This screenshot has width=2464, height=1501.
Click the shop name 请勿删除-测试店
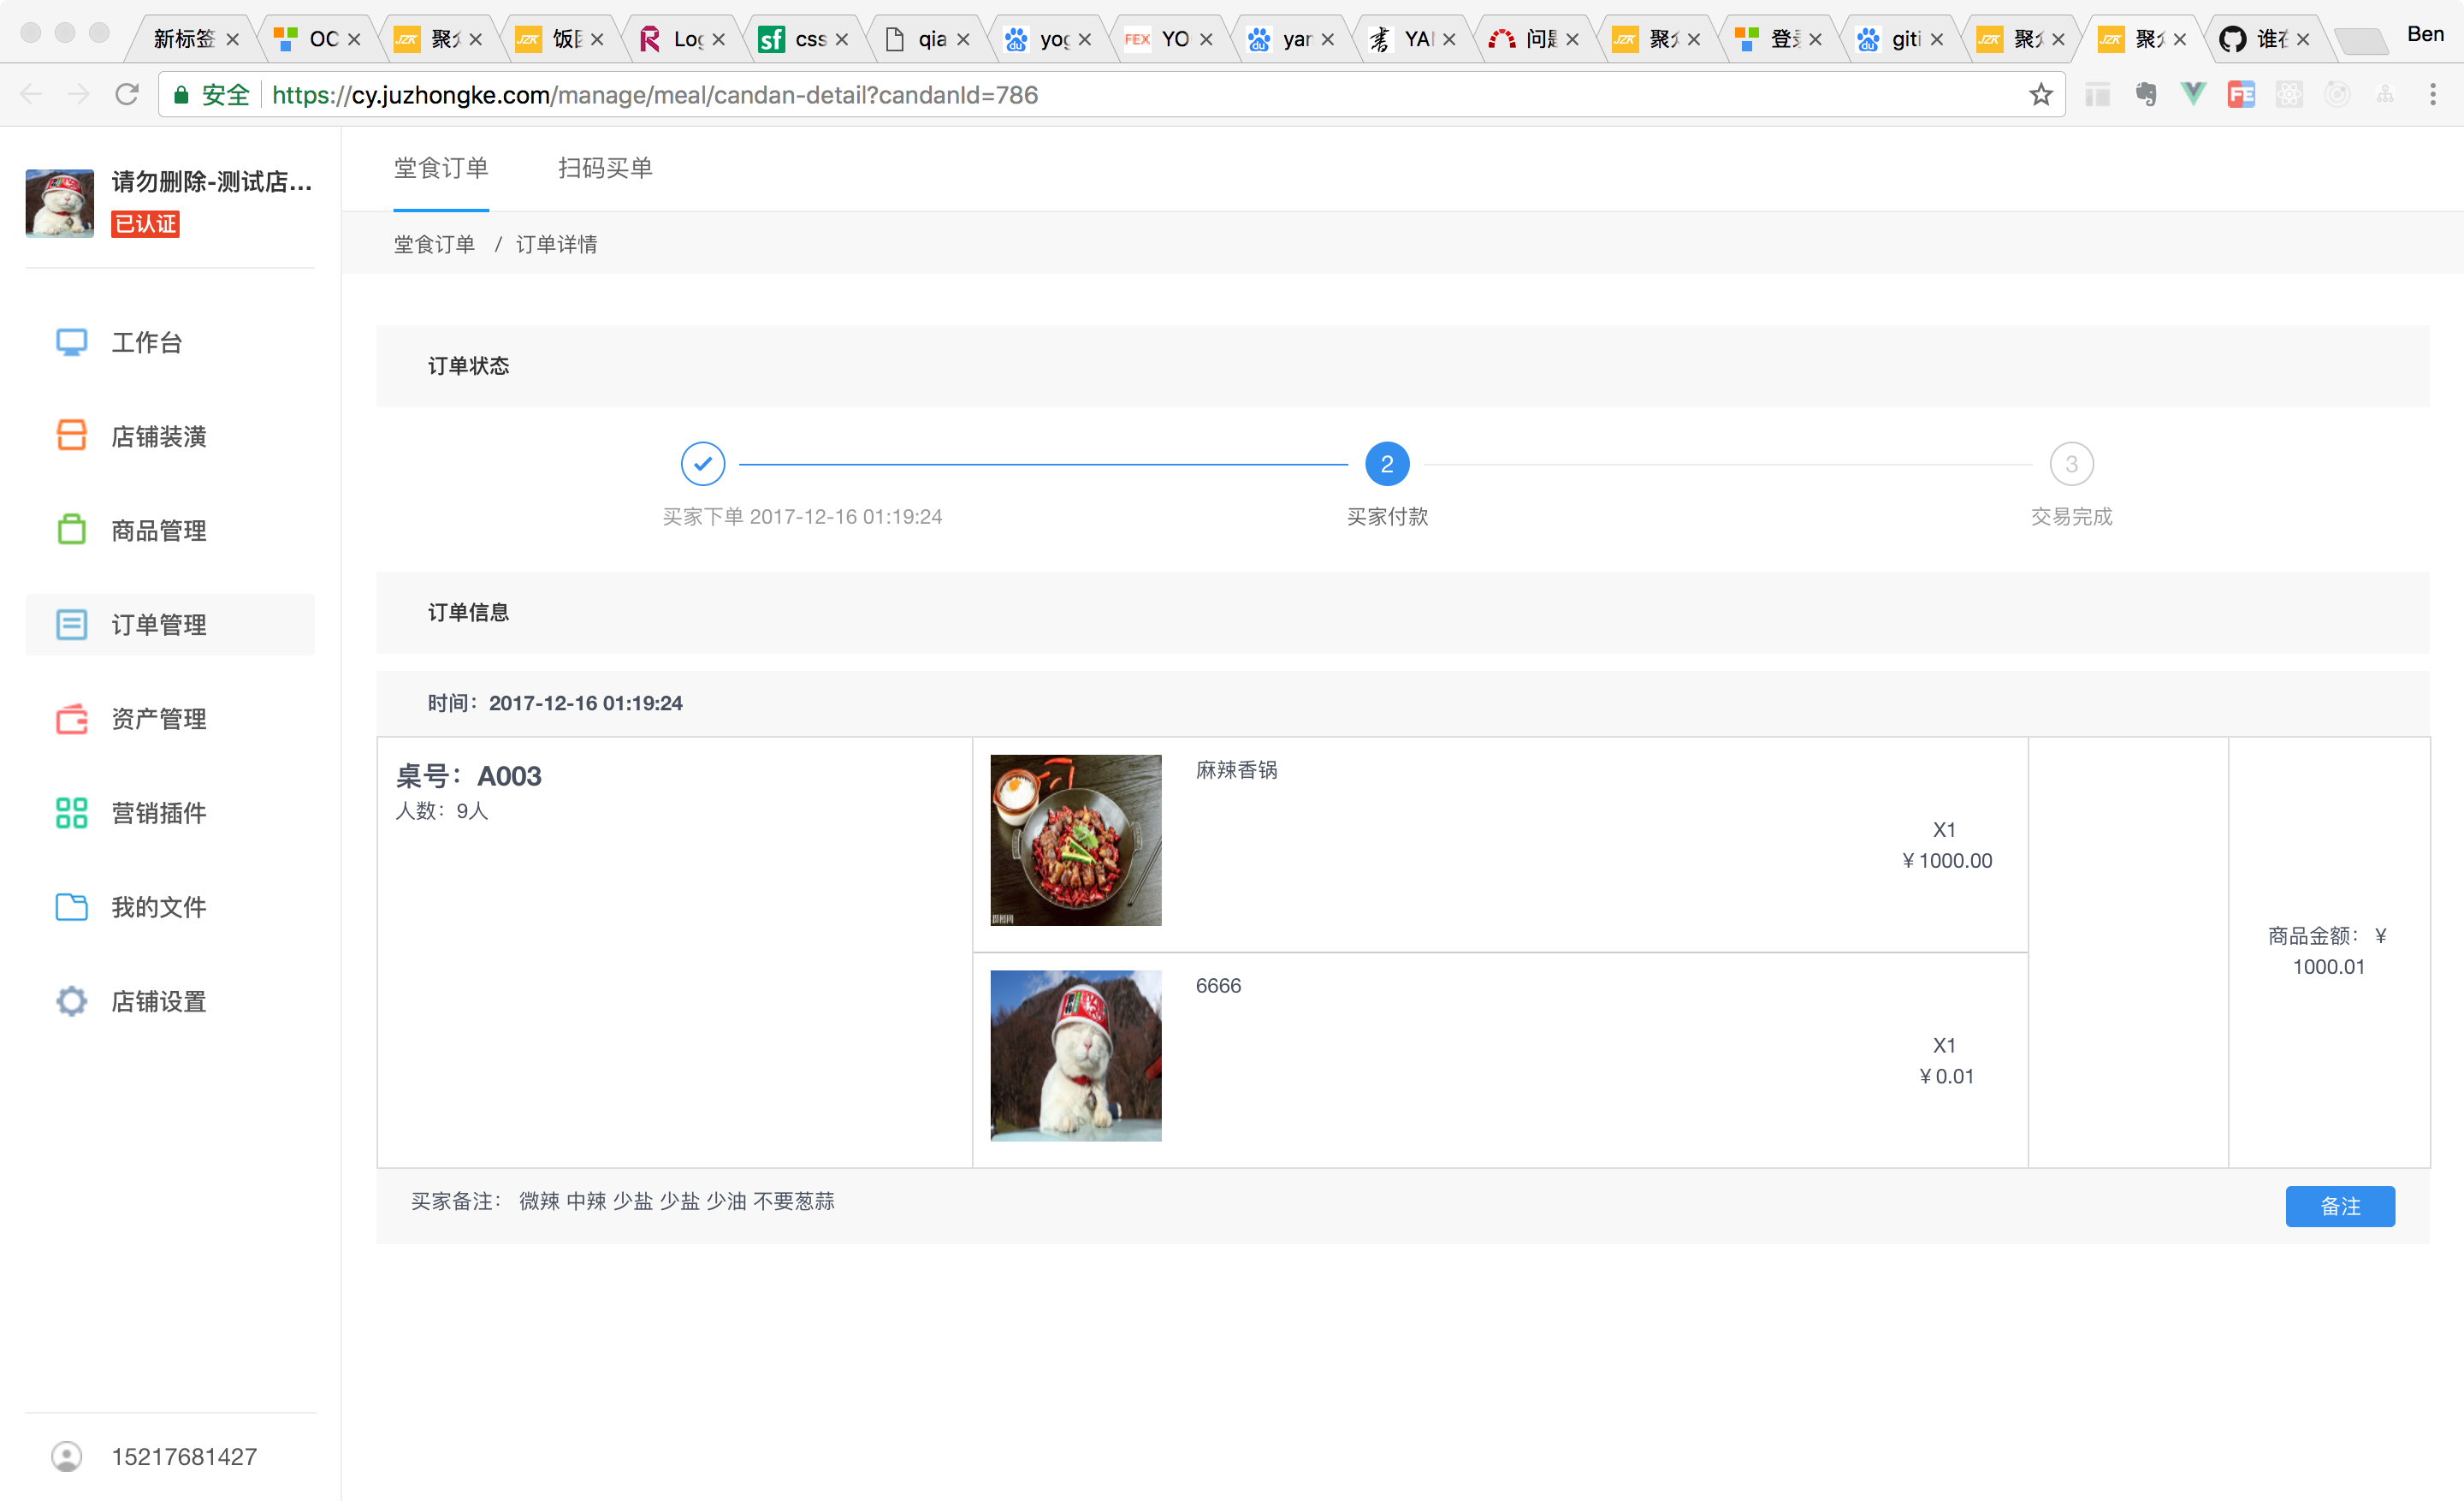tap(212, 181)
